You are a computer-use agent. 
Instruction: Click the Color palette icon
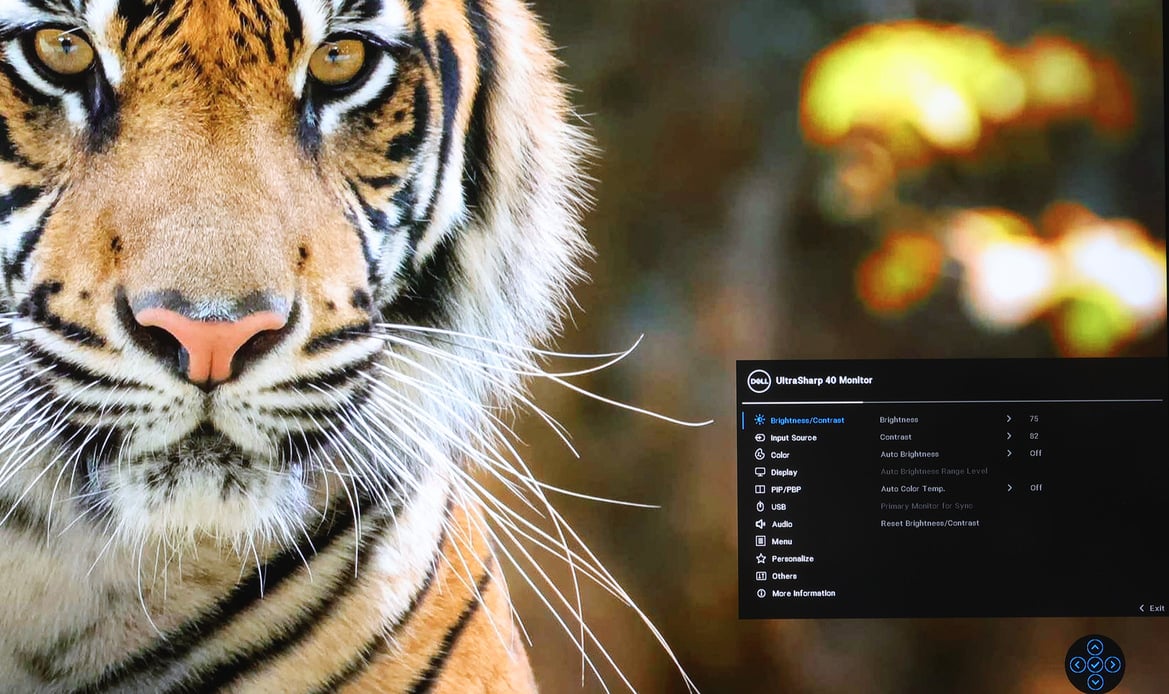pyautogui.click(x=760, y=455)
